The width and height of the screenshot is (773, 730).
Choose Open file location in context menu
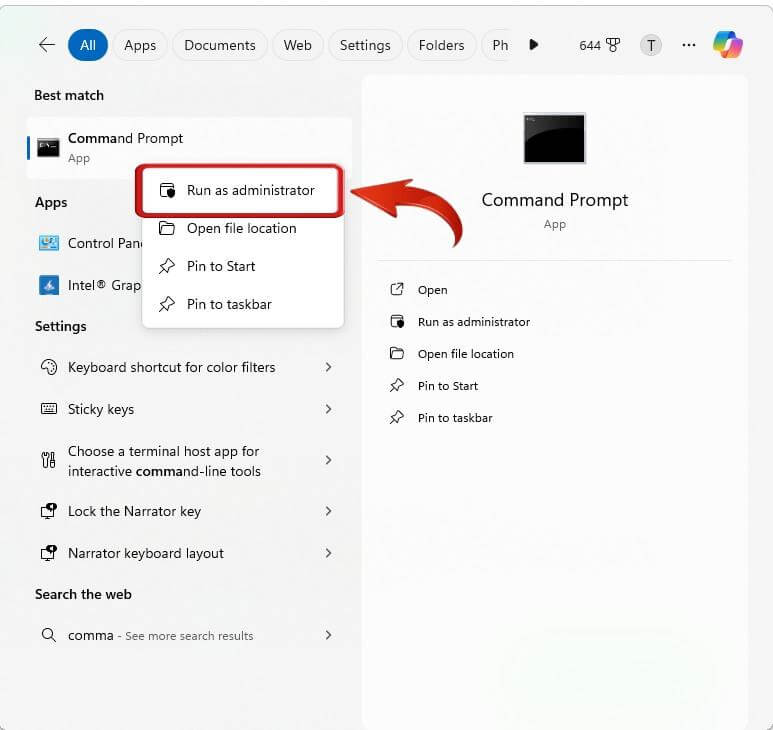242,228
